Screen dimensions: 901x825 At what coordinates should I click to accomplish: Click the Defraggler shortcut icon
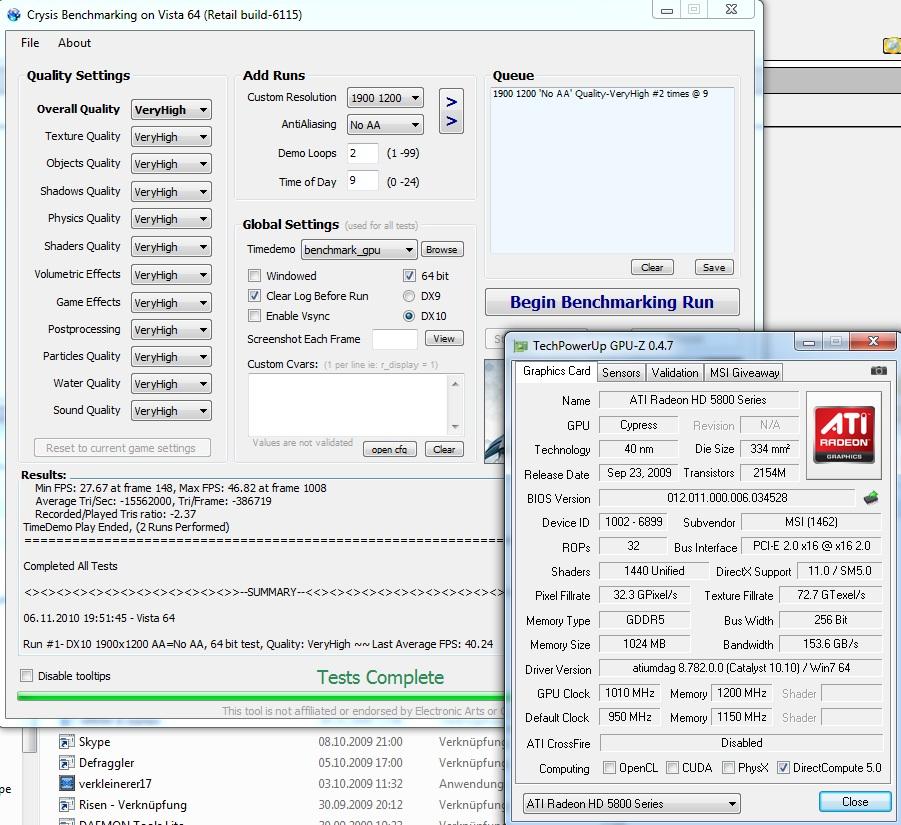[67, 763]
